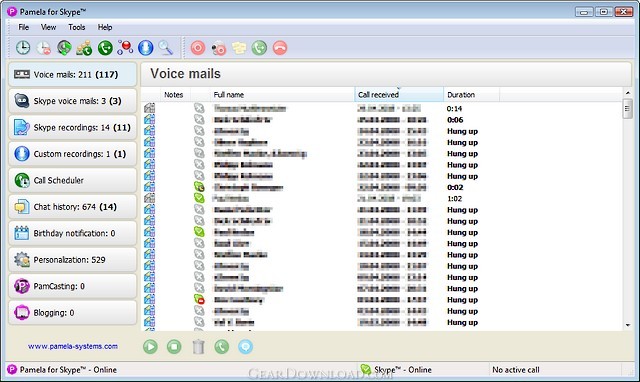
Task: Select the voice mail with duration 1:02
Action: pos(382,199)
